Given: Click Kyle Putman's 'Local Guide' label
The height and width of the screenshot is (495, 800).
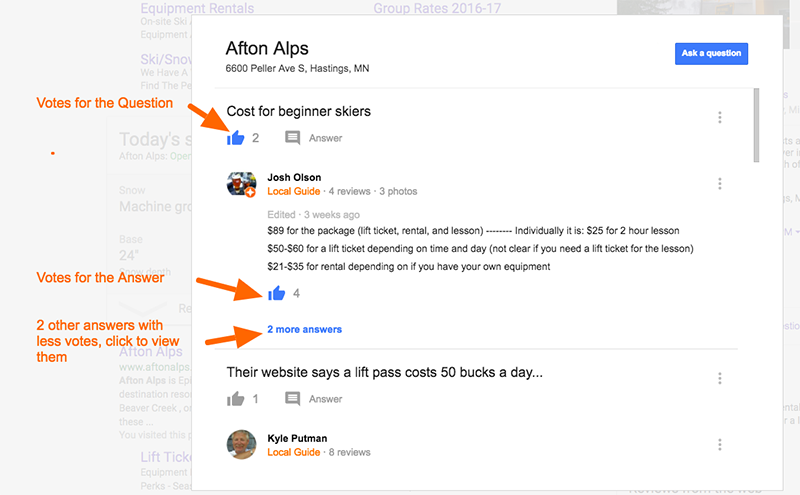Looking at the screenshot, I should click(294, 452).
